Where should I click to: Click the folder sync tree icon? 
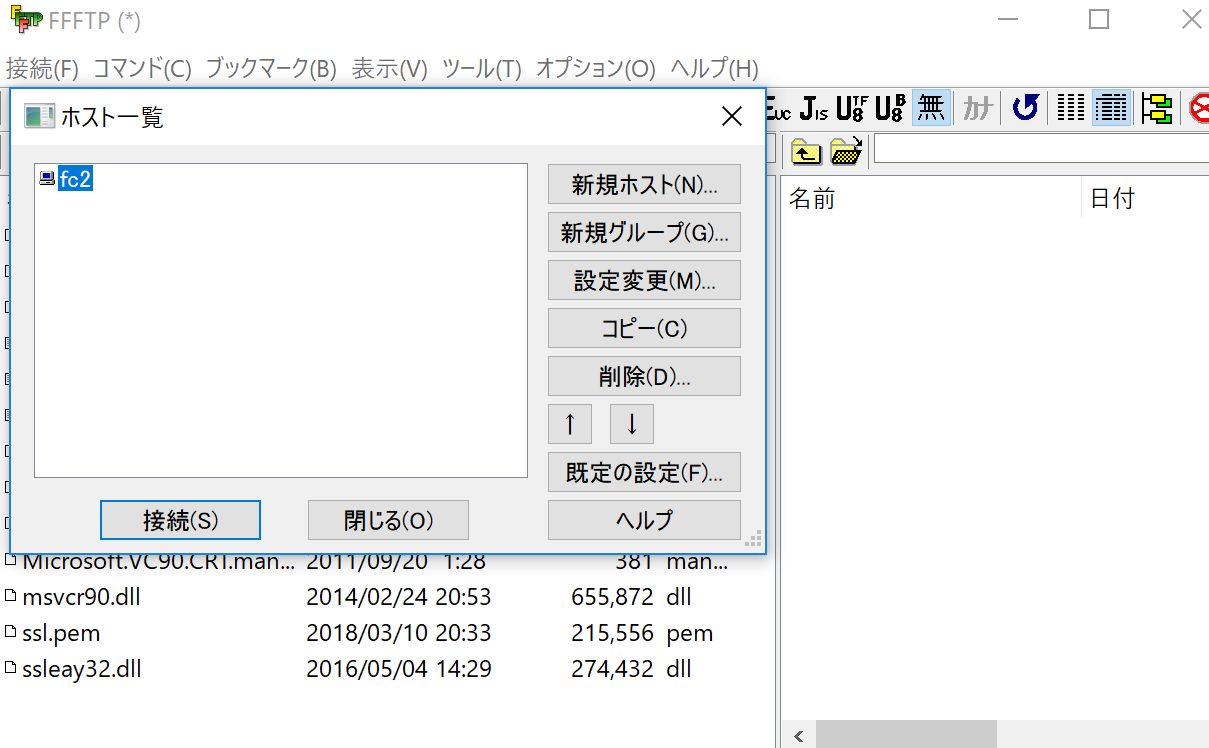1157,108
